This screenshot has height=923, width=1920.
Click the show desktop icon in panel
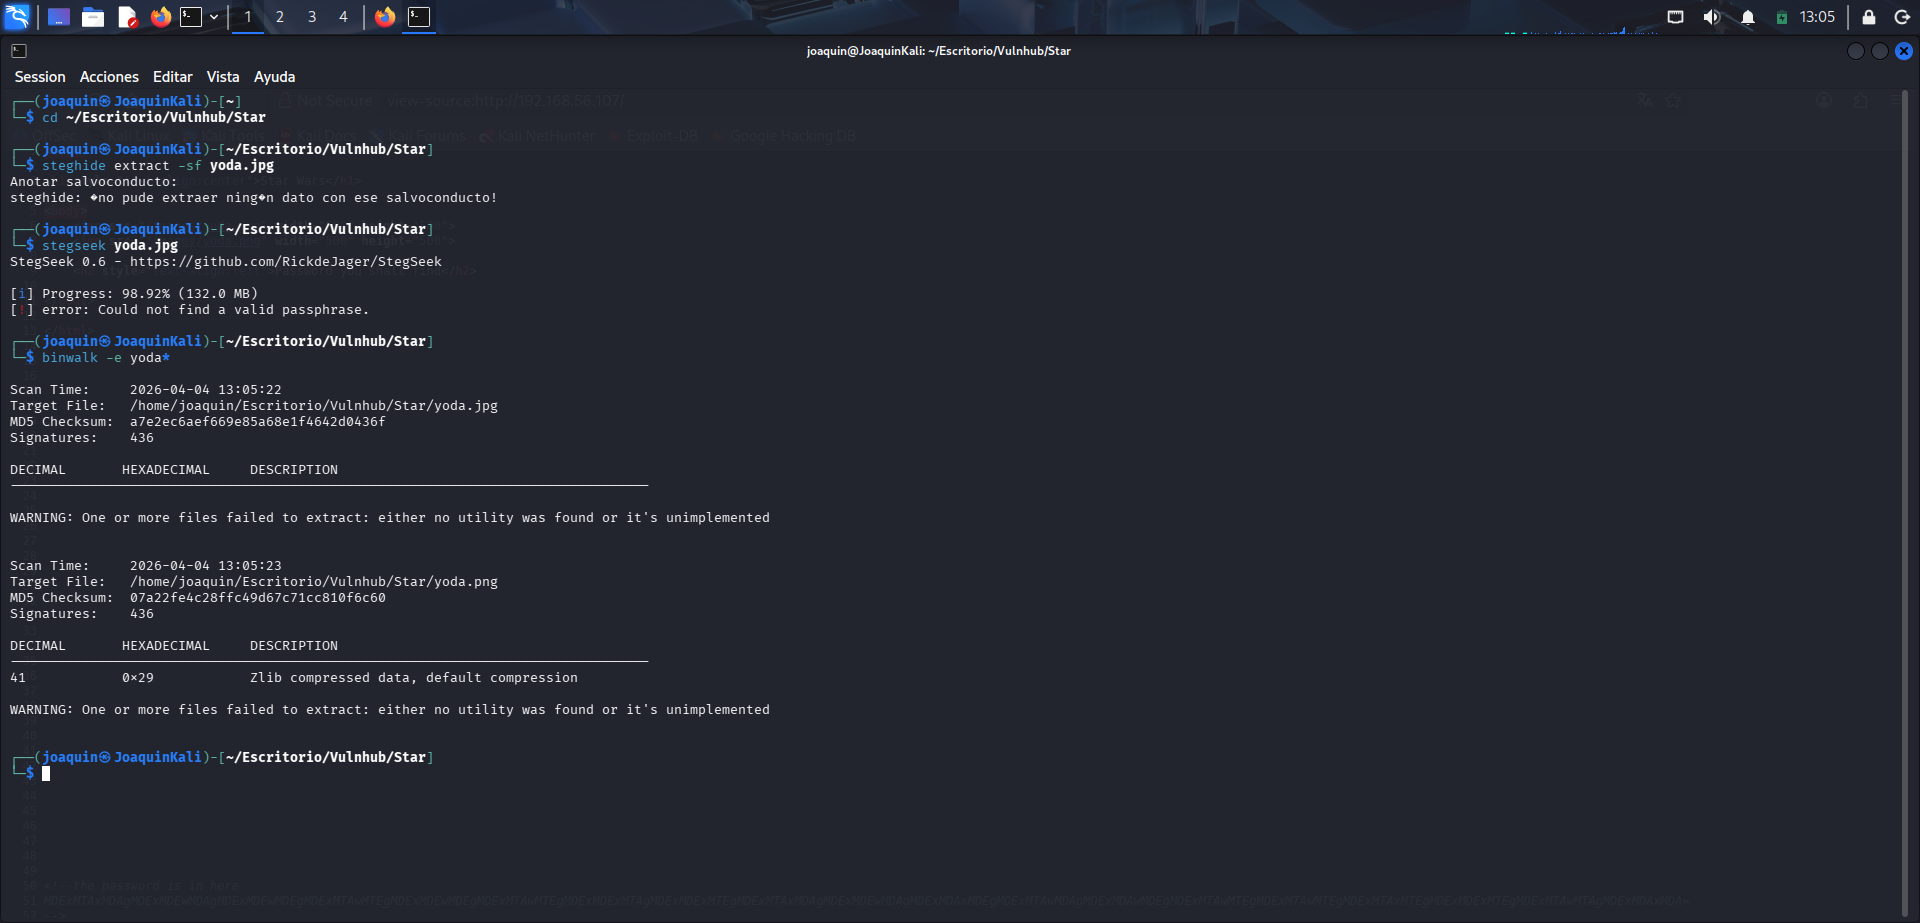pyautogui.click(x=59, y=17)
